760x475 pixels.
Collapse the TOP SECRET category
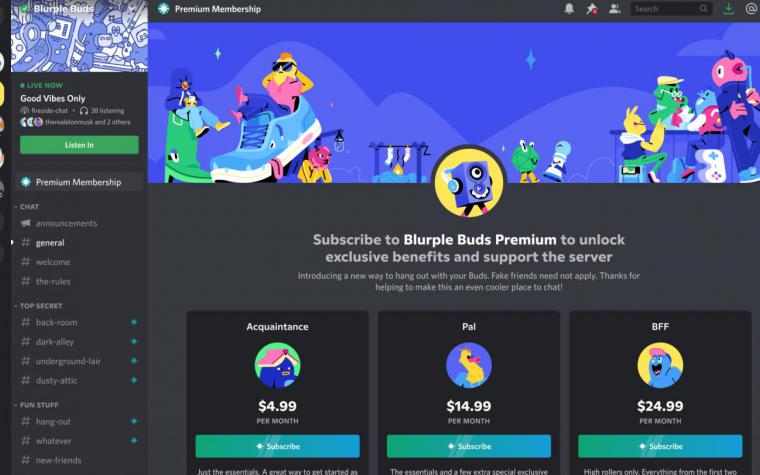(x=38, y=306)
